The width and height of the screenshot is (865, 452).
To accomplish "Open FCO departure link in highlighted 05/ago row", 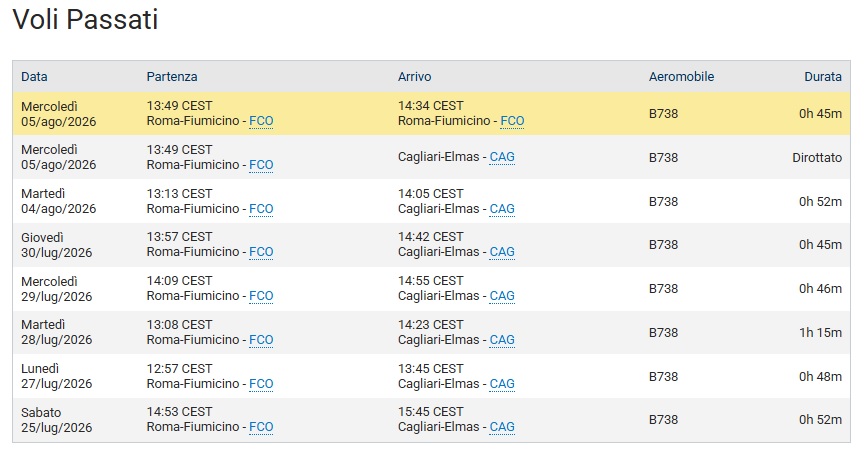I will tap(261, 121).
